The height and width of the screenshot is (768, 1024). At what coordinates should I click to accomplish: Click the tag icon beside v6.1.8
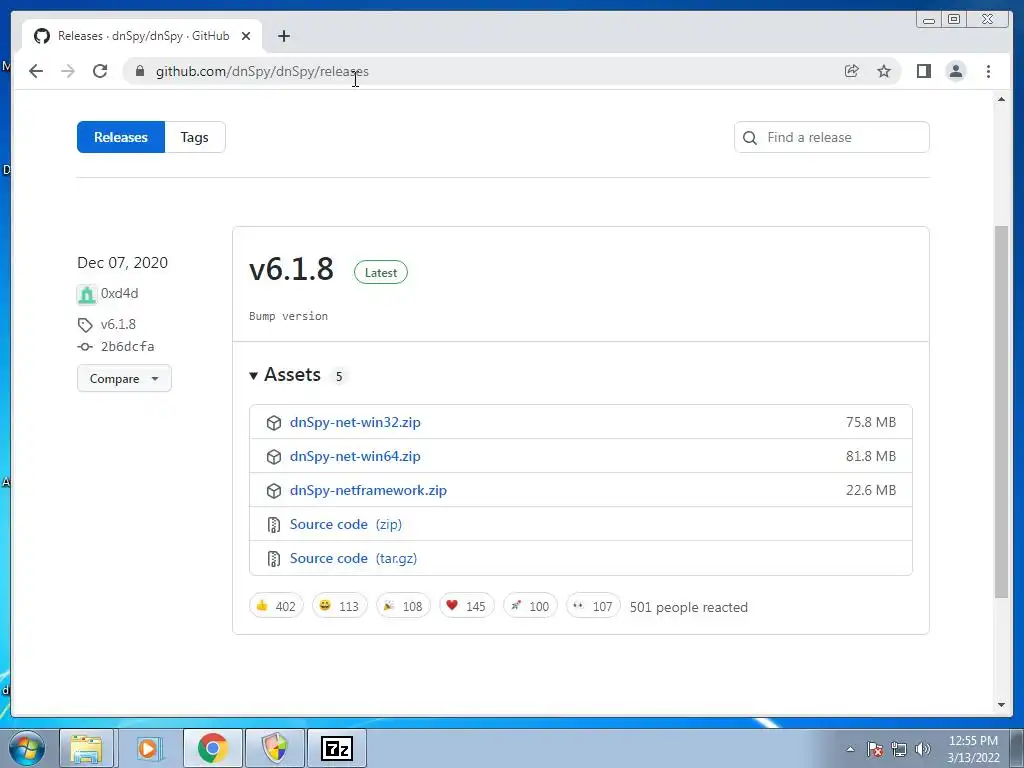click(85, 325)
